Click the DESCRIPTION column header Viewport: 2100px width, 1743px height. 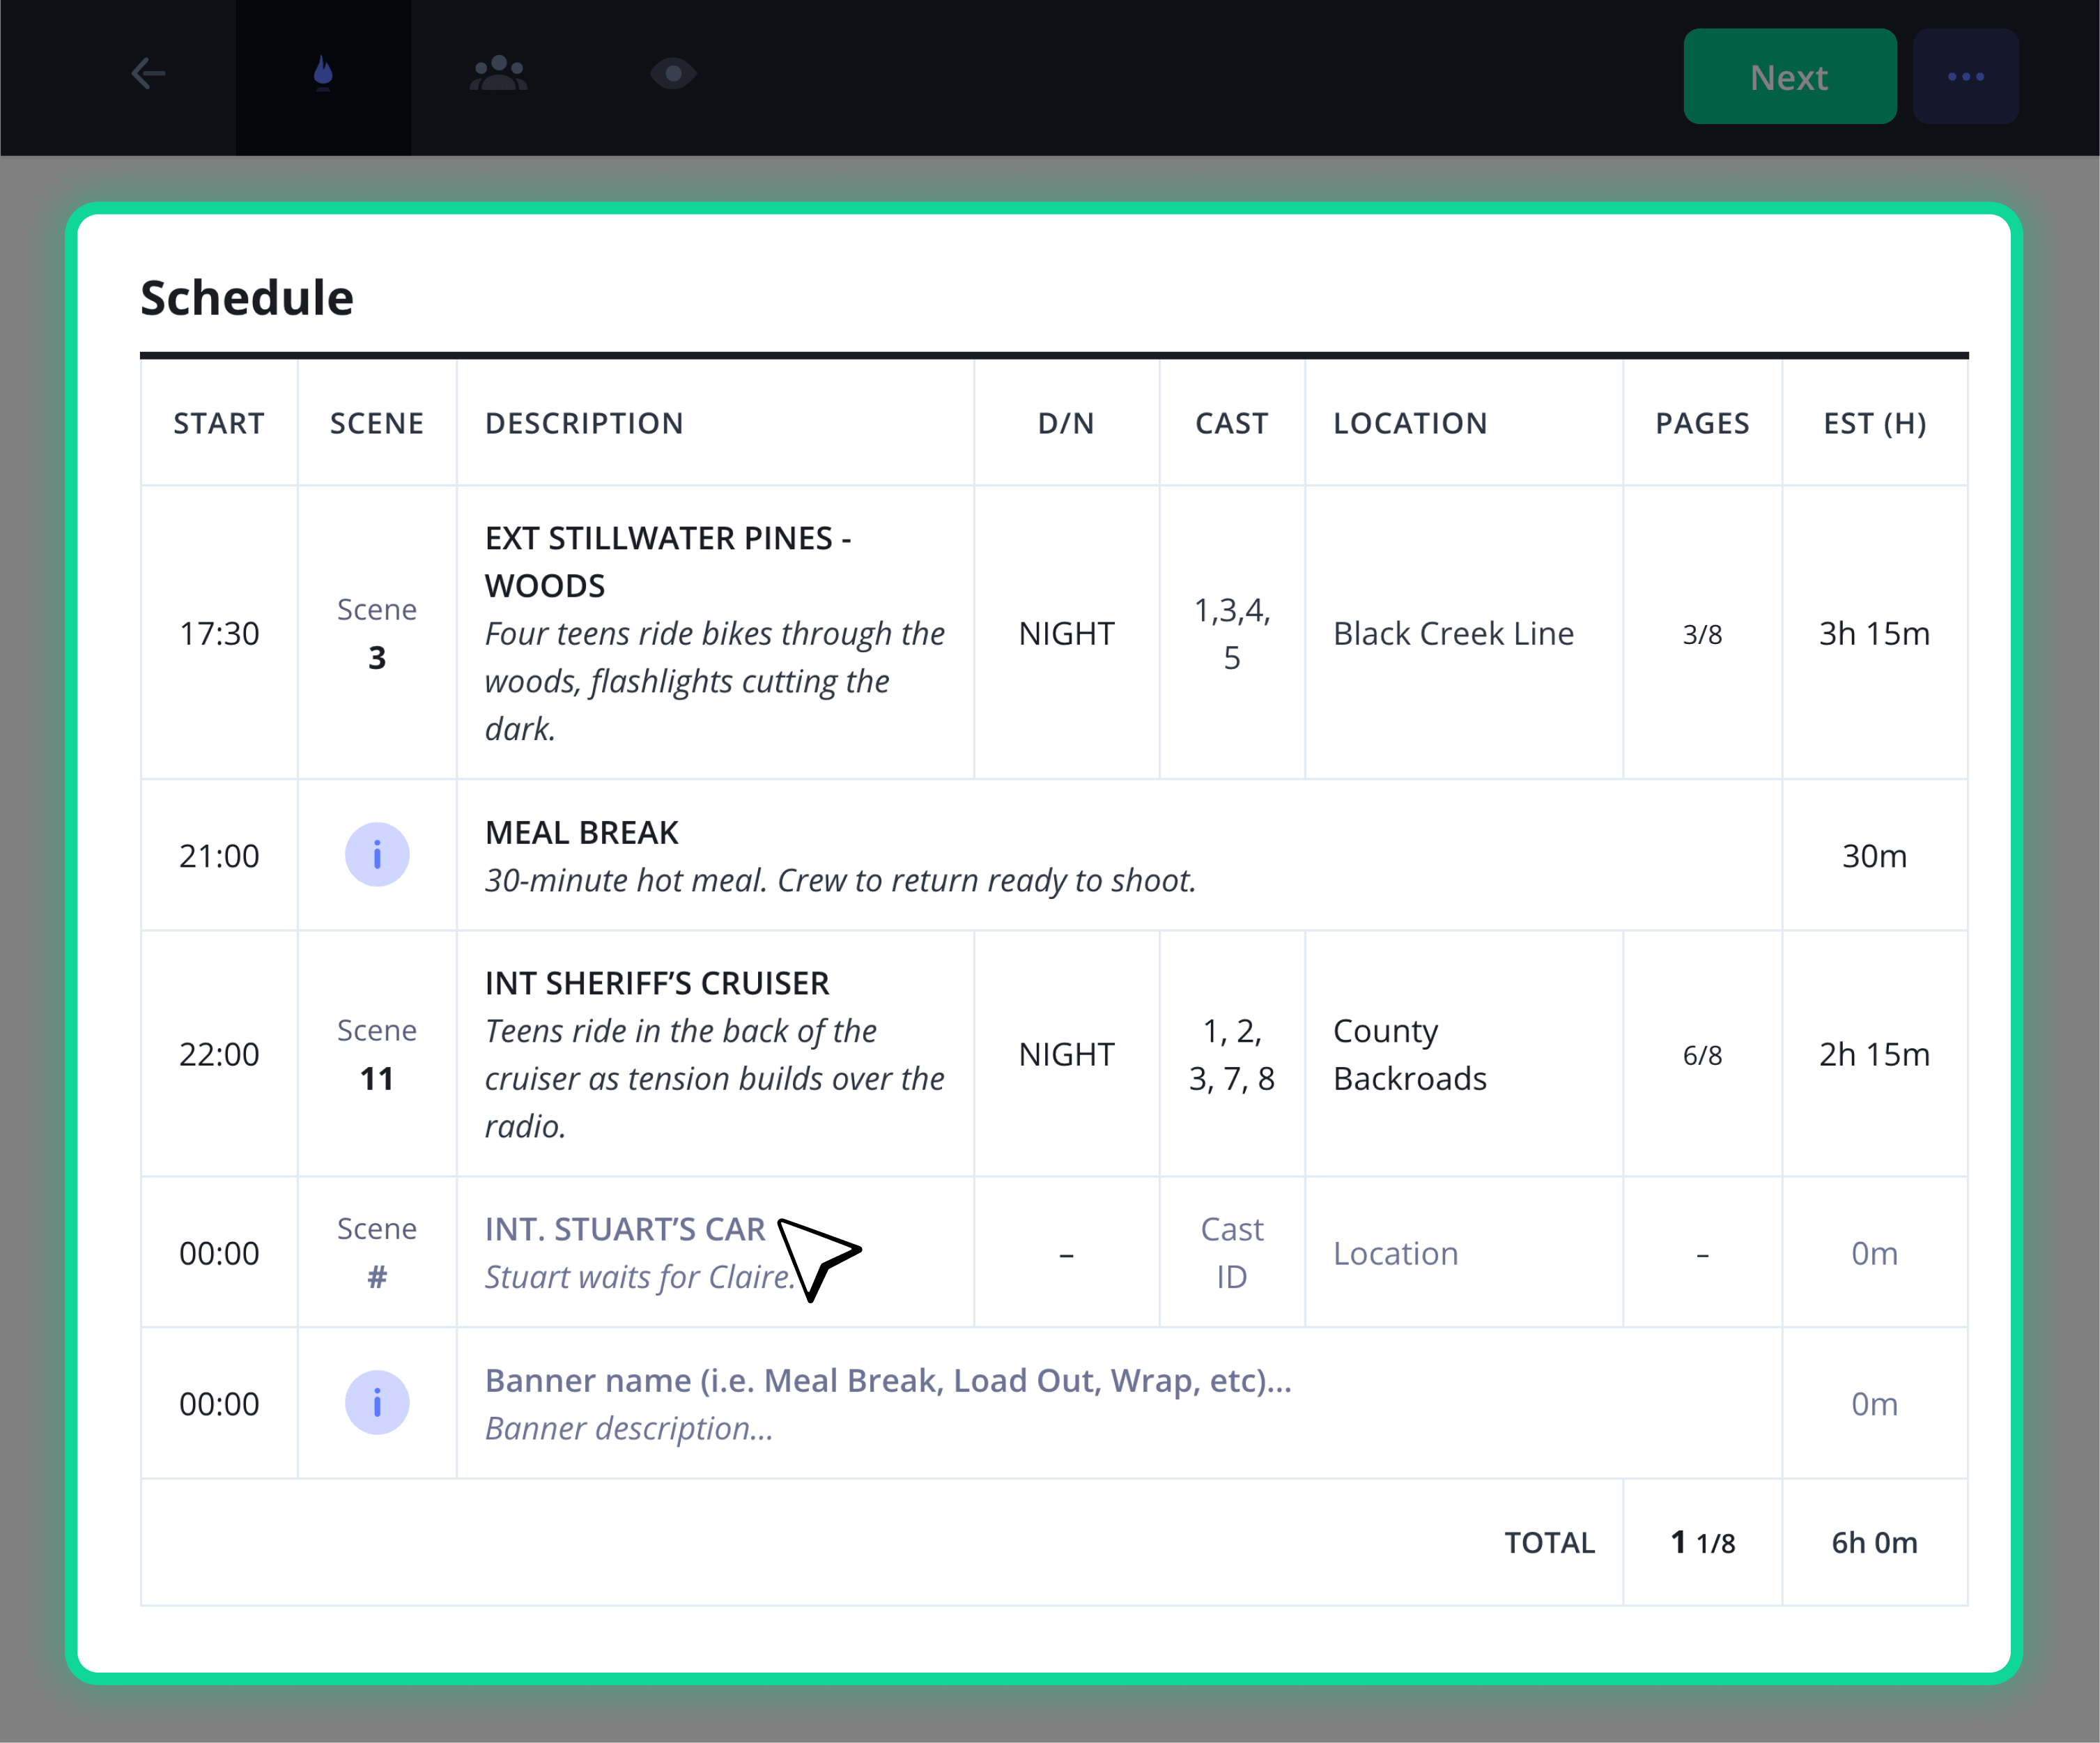(x=584, y=423)
